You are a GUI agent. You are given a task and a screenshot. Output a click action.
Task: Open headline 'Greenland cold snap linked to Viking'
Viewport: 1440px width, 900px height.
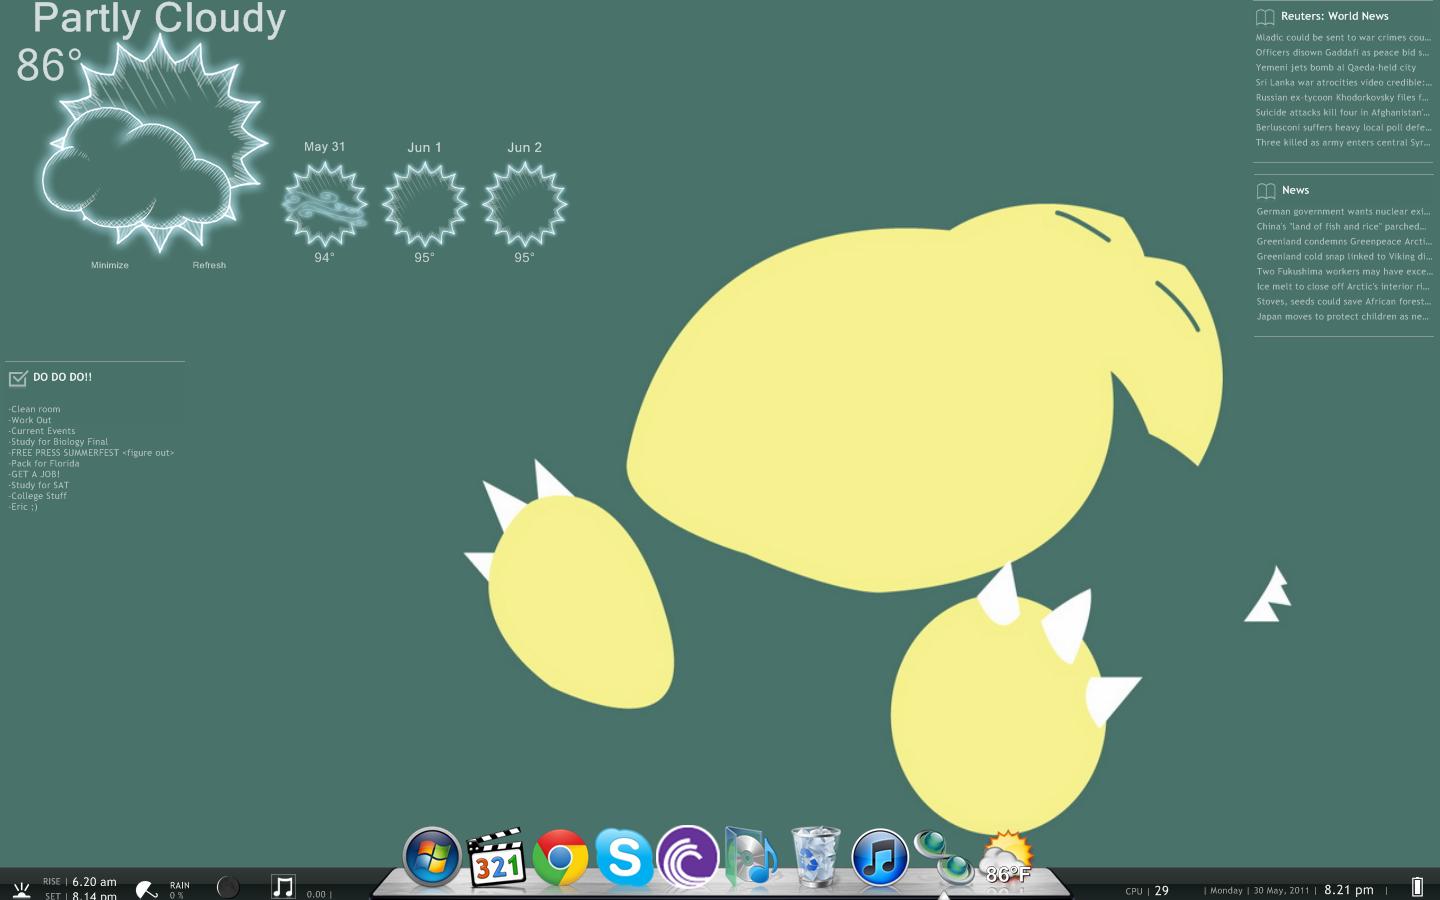[1344, 257]
